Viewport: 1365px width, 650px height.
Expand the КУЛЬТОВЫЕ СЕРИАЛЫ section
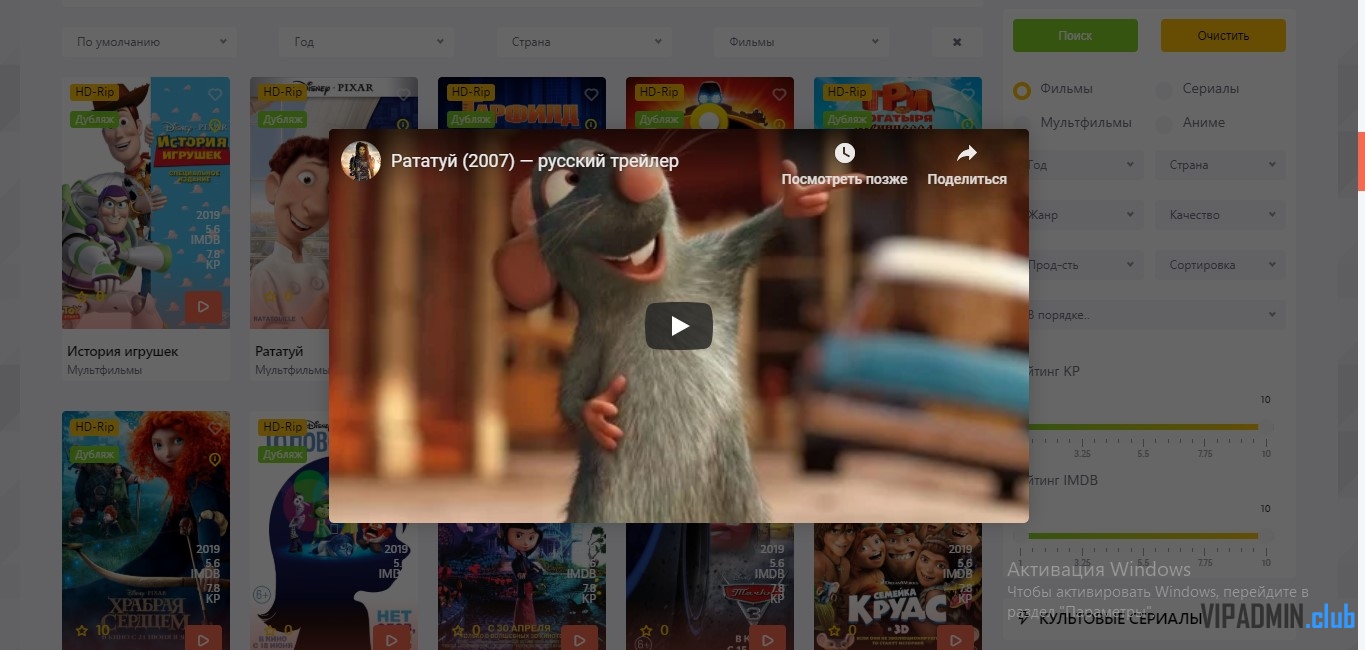1120,619
